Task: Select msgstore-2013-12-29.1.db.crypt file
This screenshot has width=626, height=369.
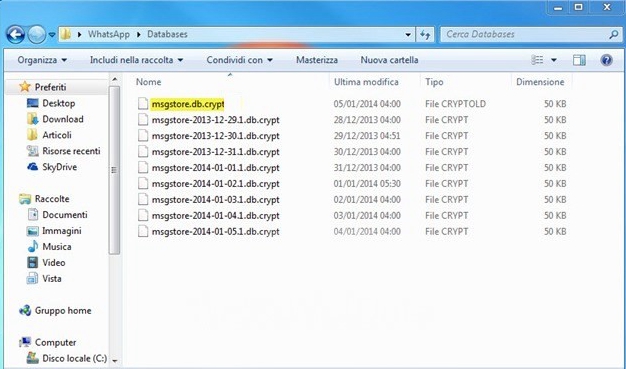Action: pos(215,120)
